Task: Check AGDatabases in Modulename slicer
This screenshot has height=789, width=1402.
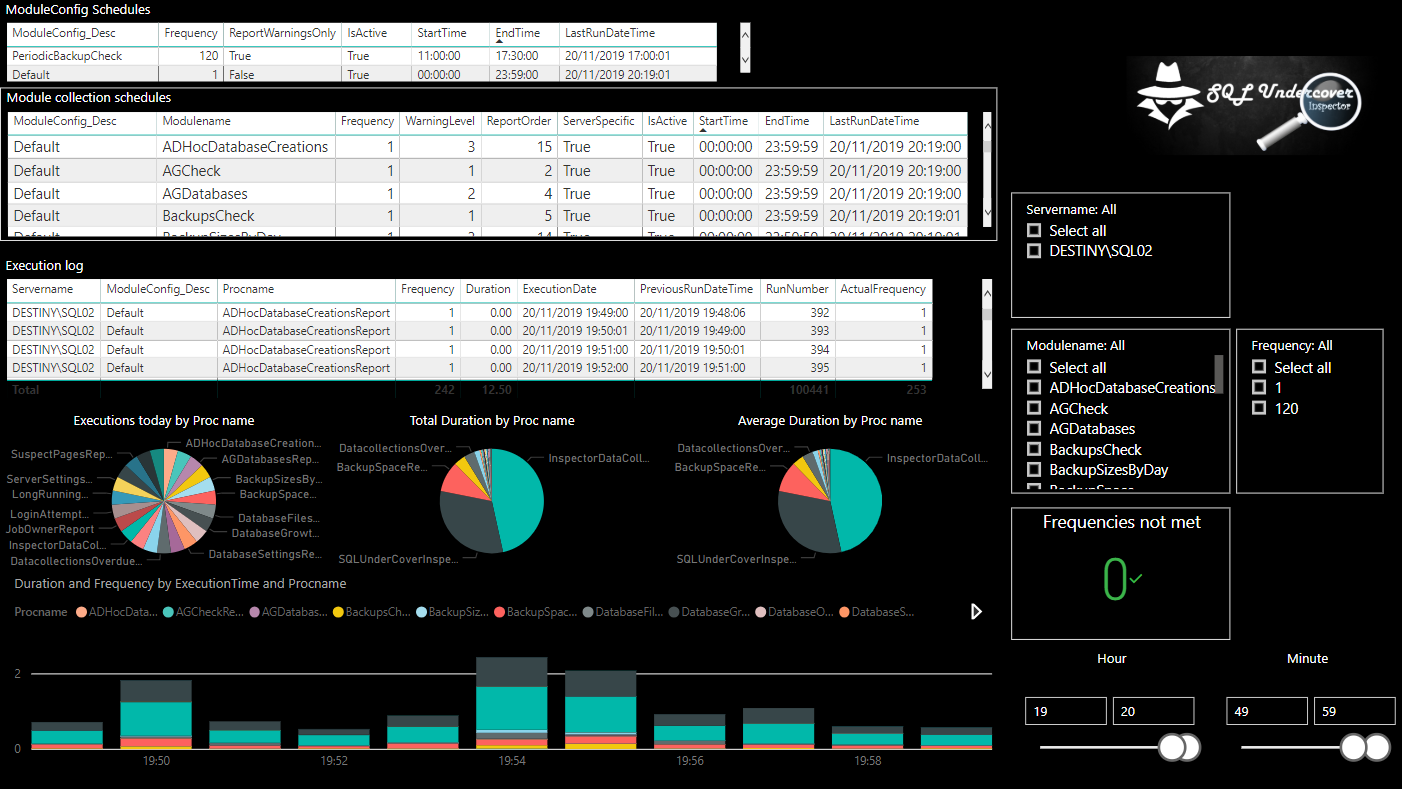Action: (1033, 428)
